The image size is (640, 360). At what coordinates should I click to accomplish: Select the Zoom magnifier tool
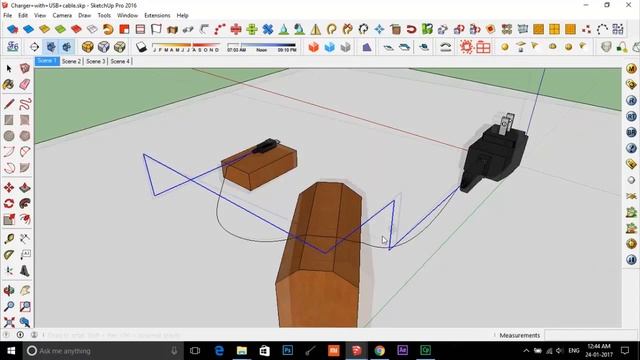tap(9, 306)
